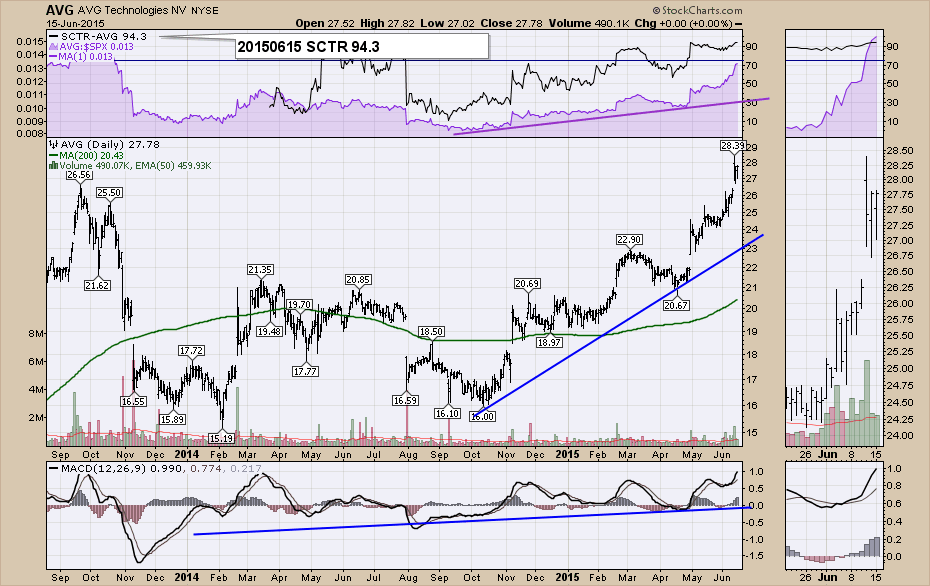This screenshot has height=586, width=930.
Task: Click the chart date '15-Jun-2015'
Action: pyautogui.click(x=75, y=24)
